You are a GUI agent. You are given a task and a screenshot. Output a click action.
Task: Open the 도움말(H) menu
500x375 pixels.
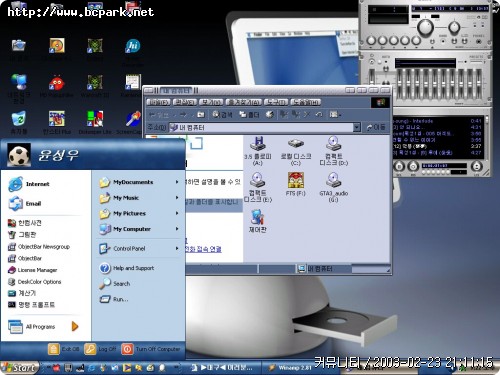point(306,102)
